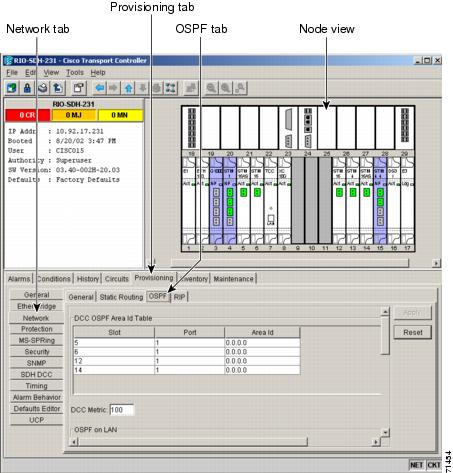Click the green port on slot 12 card

tap(339, 193)
